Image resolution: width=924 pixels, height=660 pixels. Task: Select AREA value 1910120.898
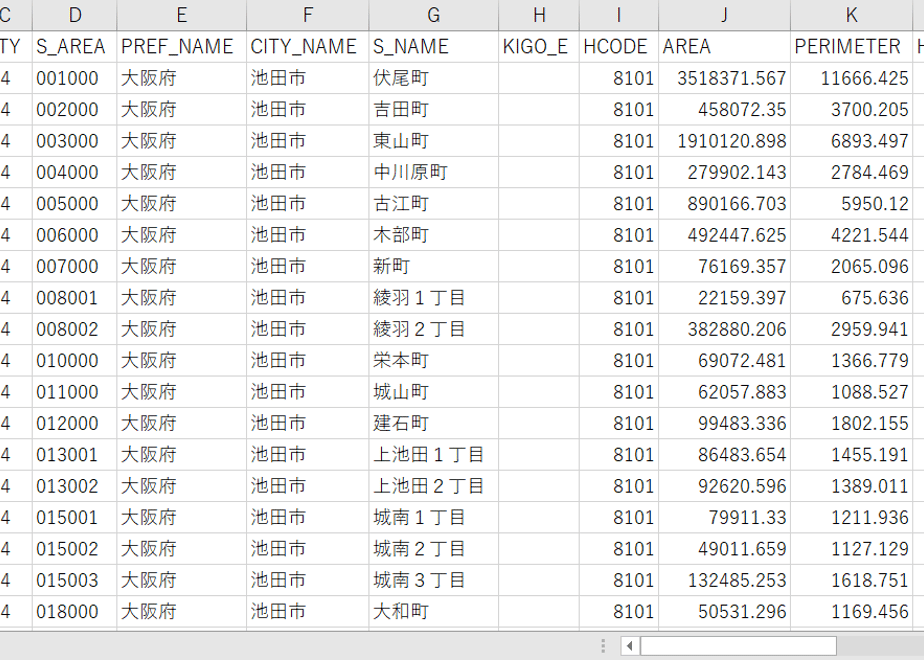724,141
